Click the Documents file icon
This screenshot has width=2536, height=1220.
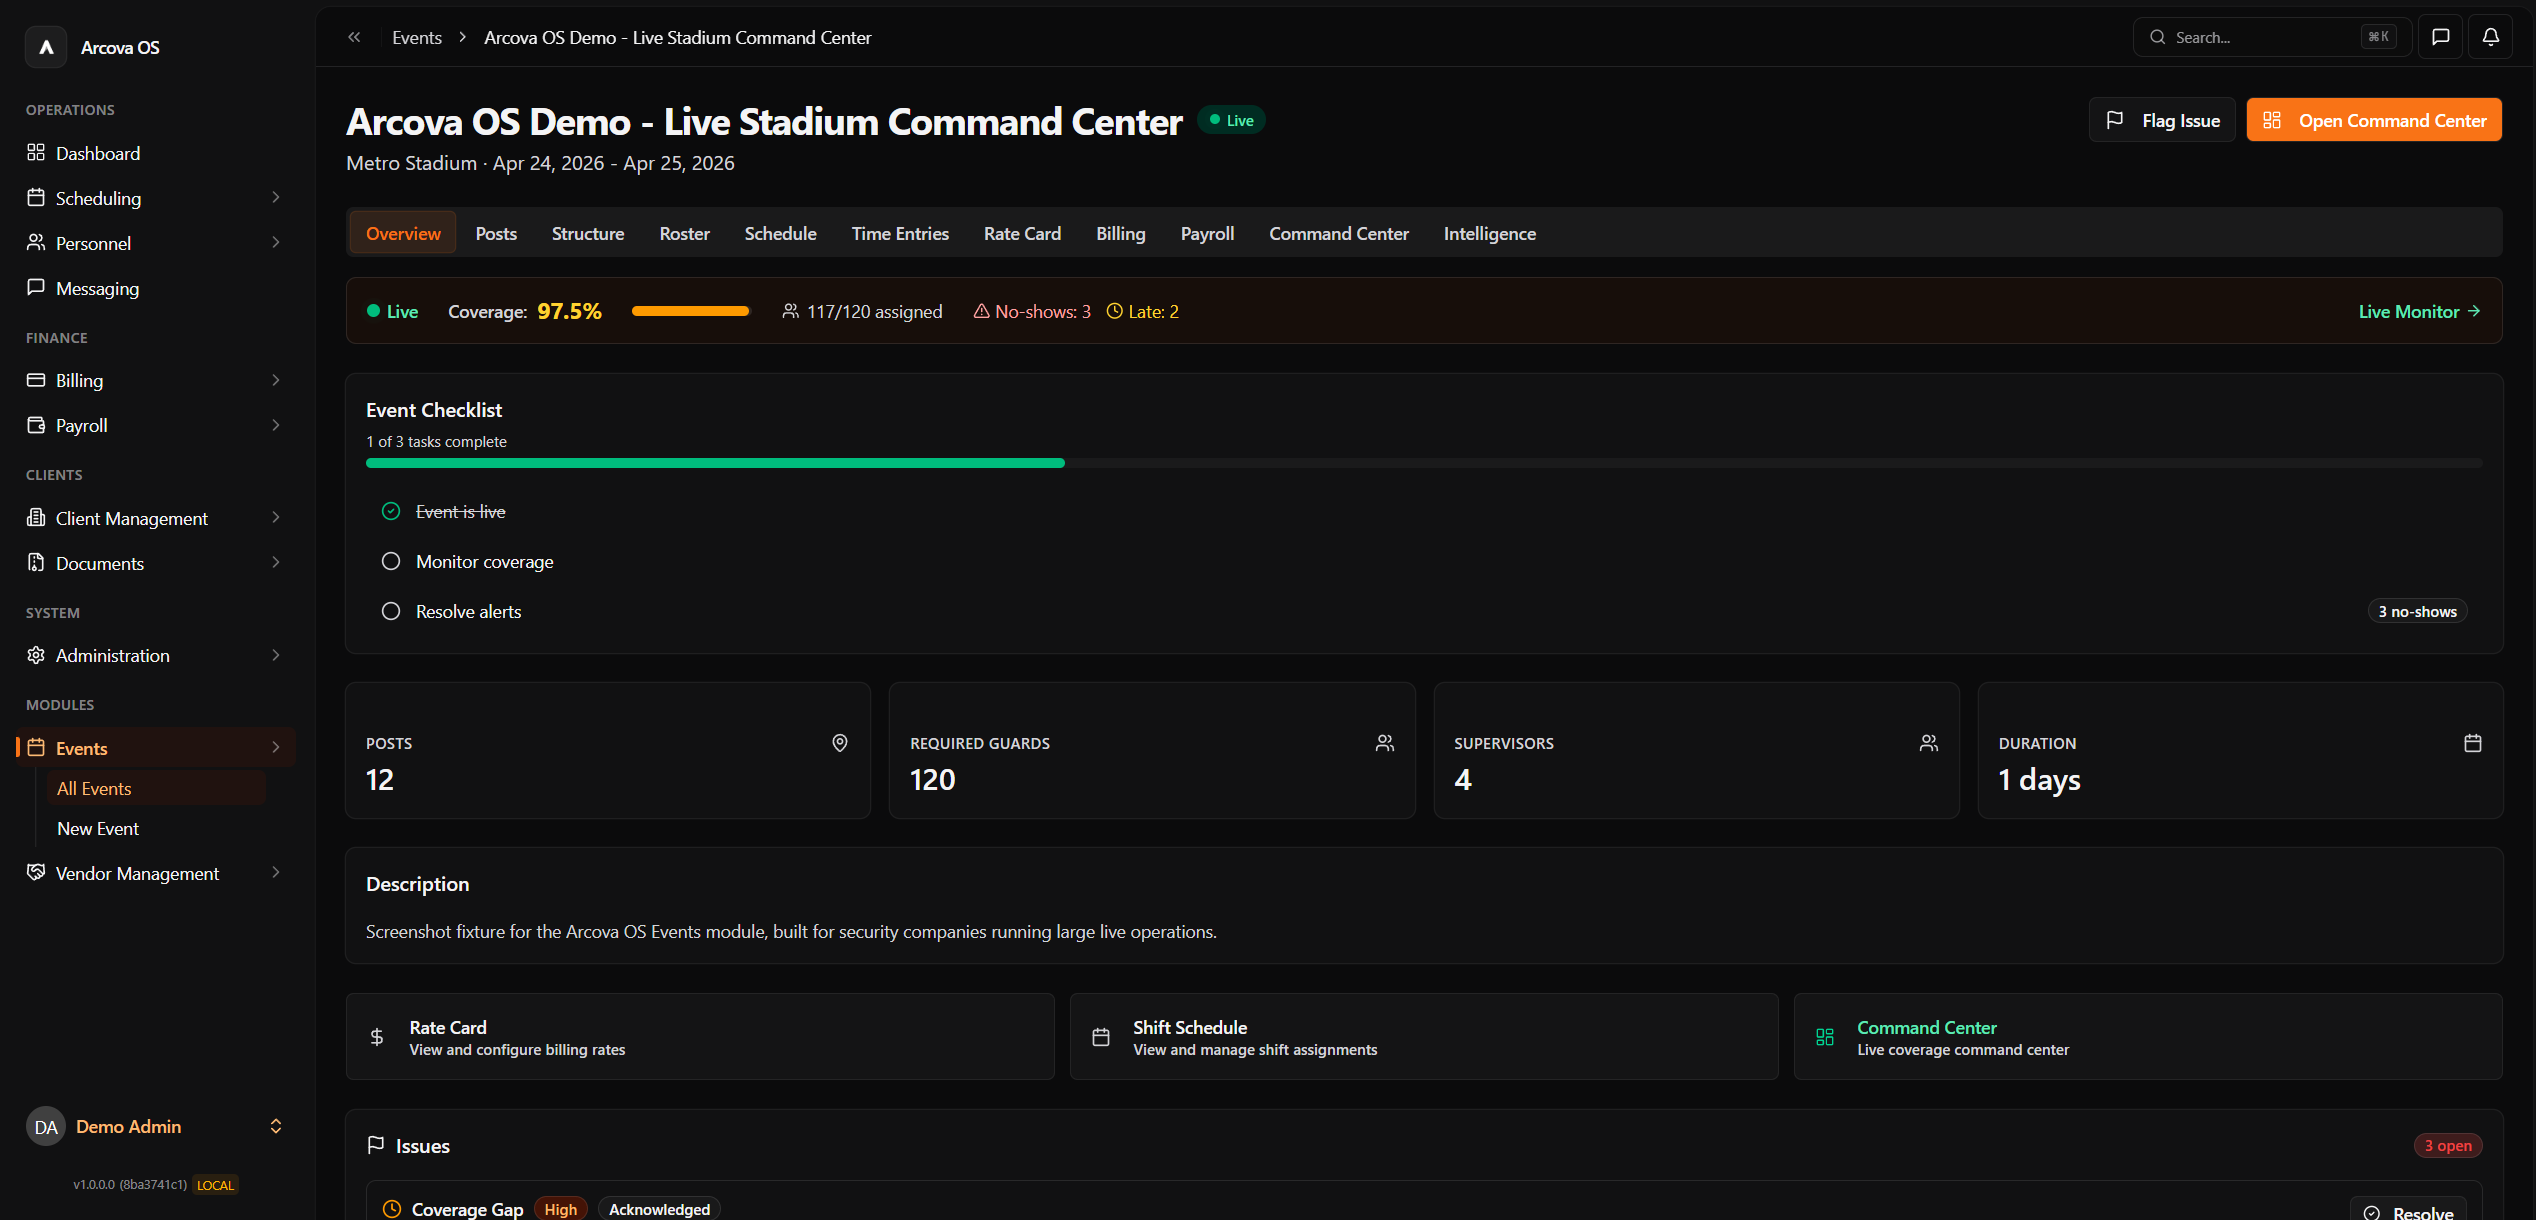pos(36,562)
